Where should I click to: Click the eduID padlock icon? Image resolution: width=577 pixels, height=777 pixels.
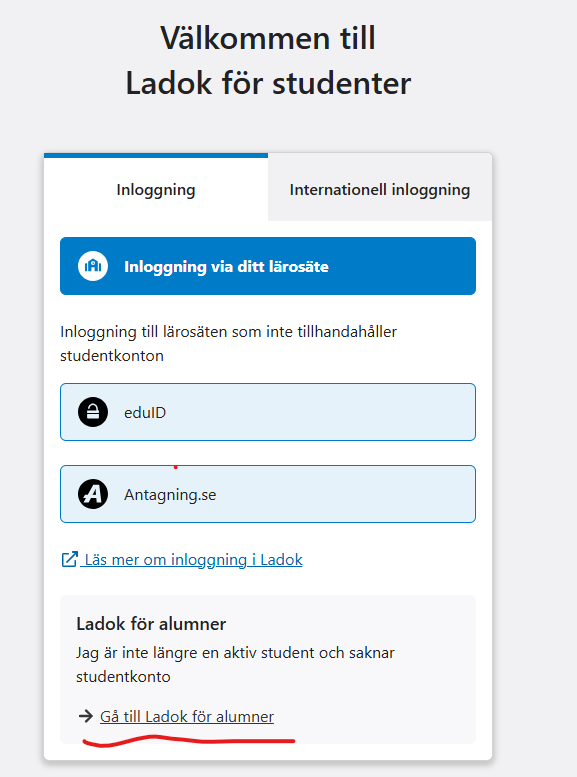(x=93, y=412)
